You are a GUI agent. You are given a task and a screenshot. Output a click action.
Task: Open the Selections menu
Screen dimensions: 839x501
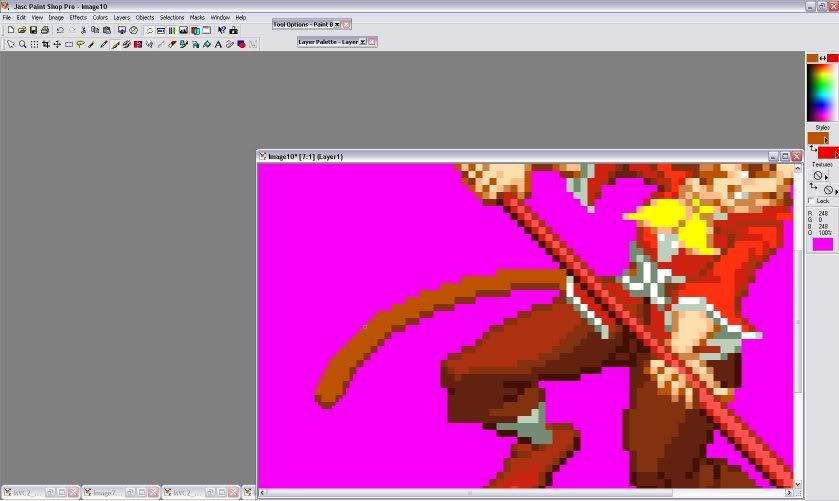click(x=172, y=18)
